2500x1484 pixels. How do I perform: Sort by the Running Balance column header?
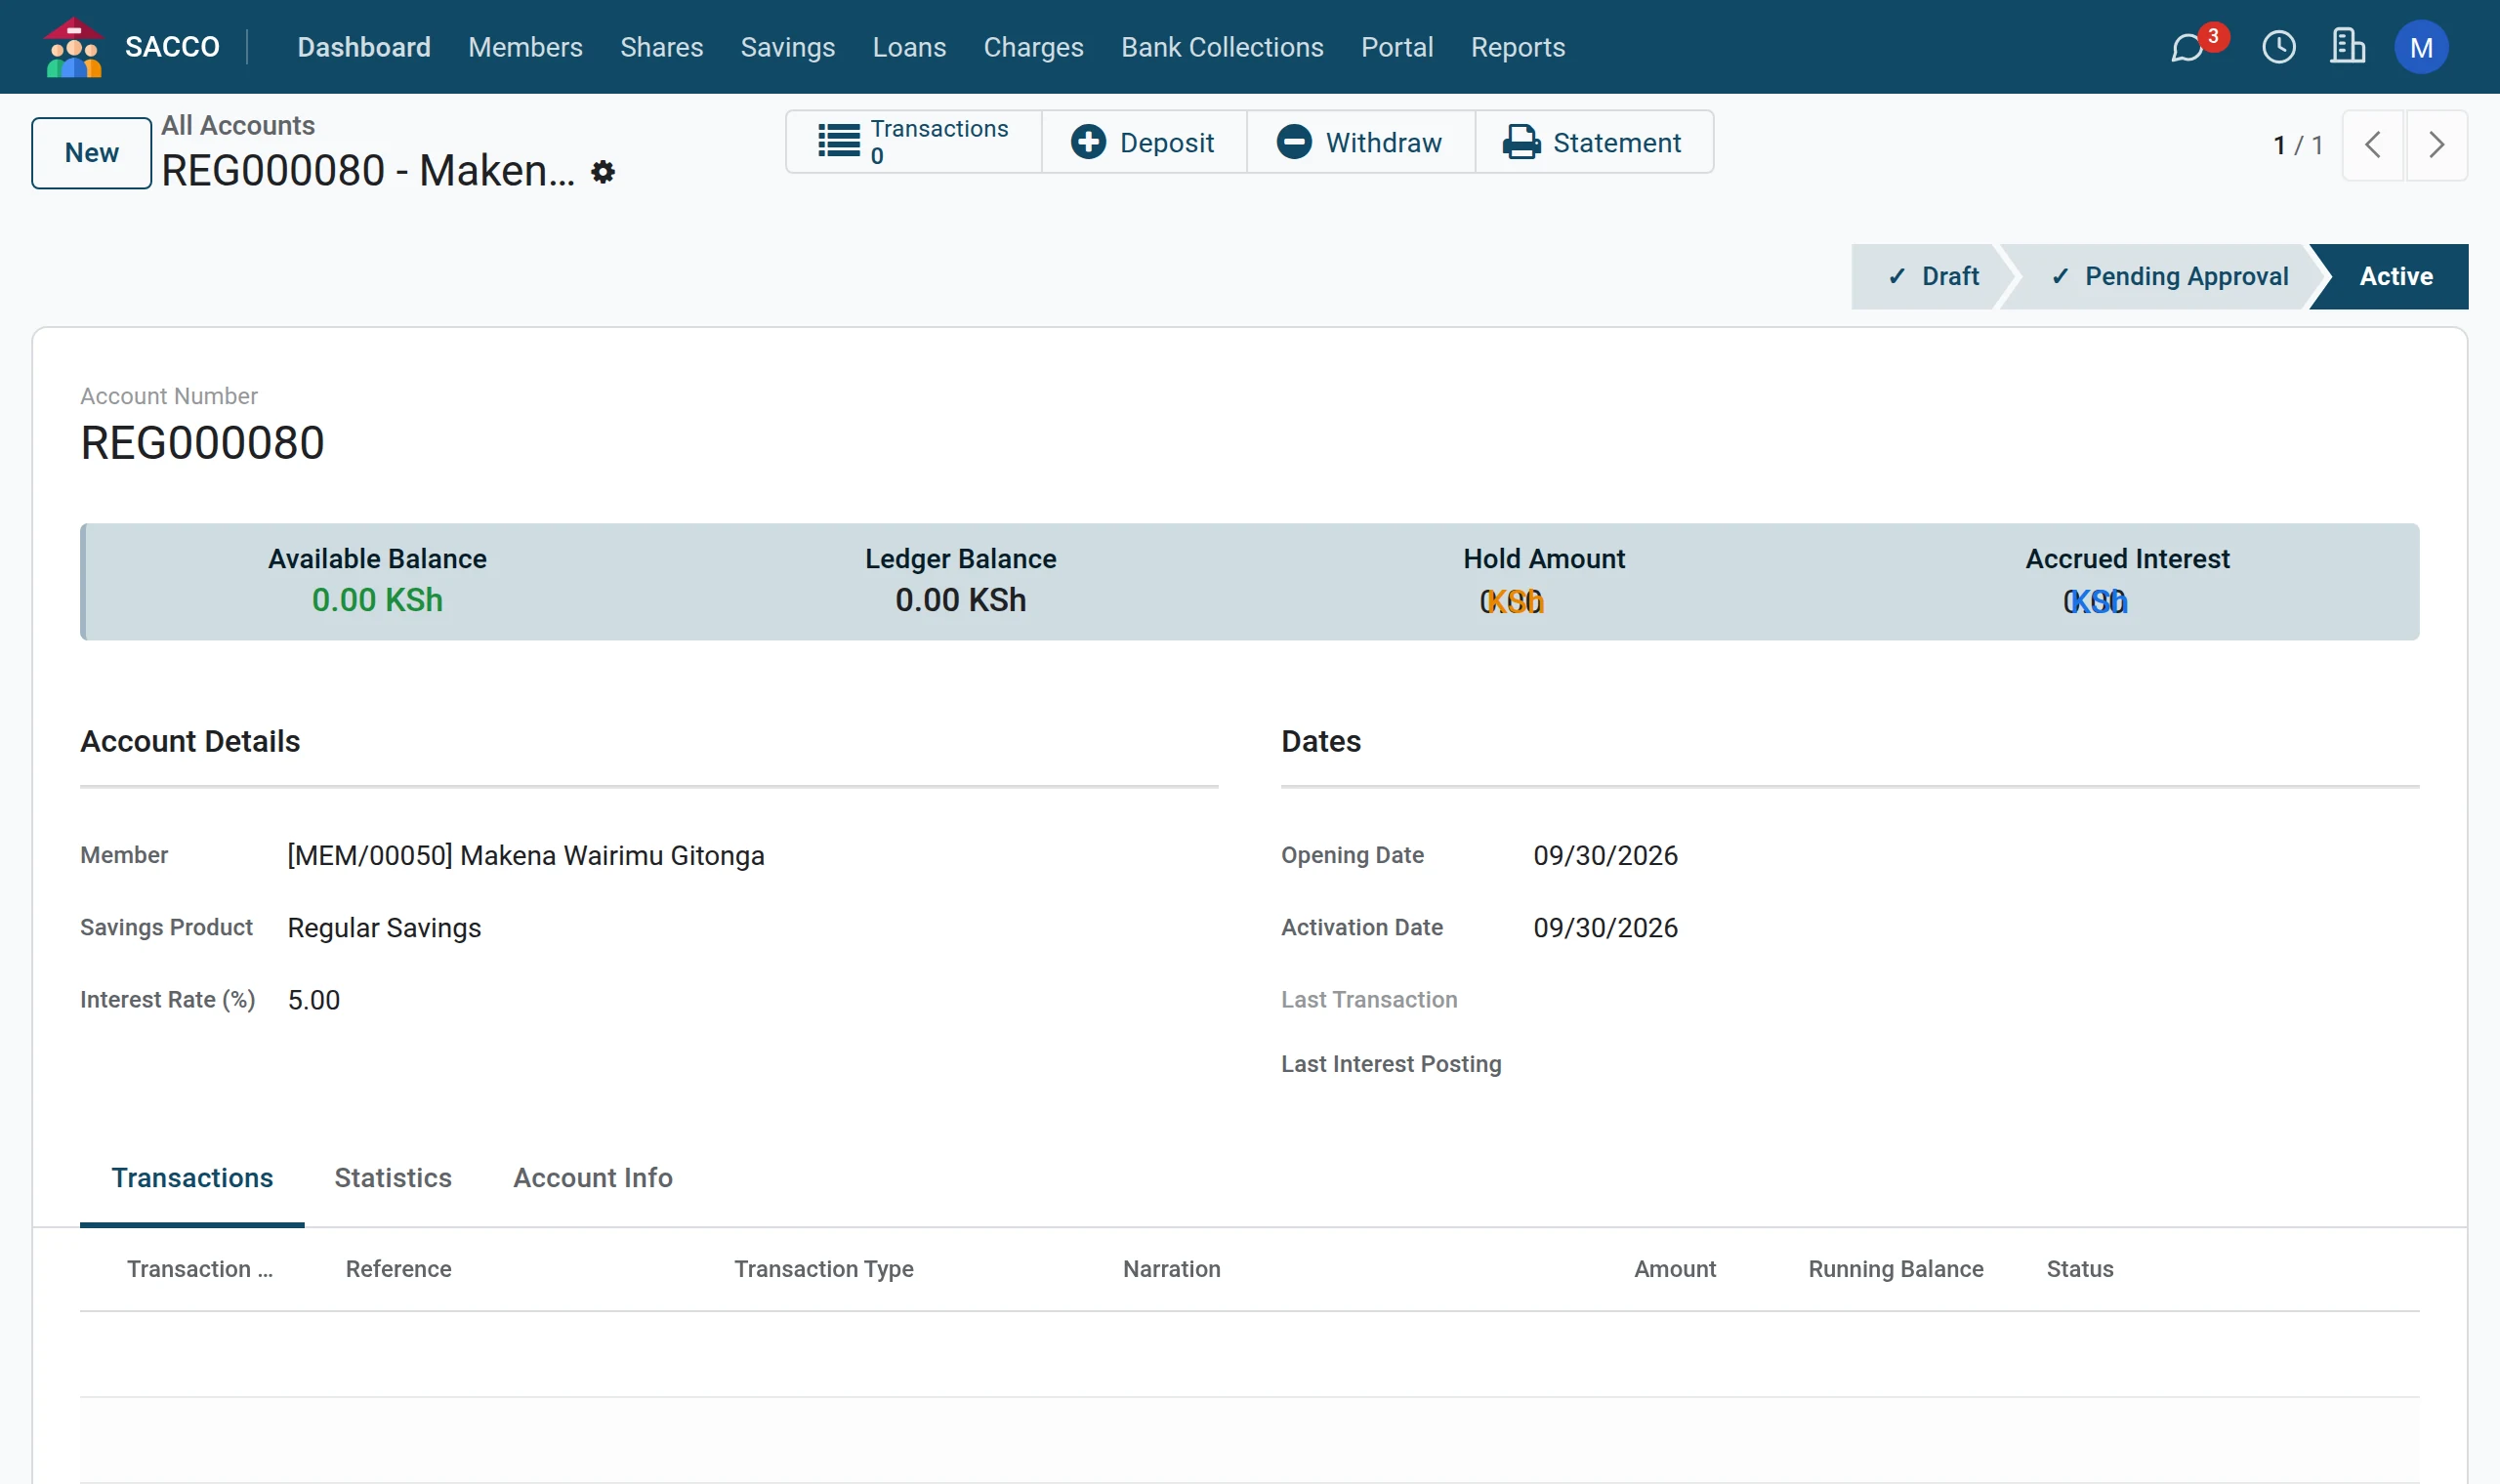coord(1896,1269)
